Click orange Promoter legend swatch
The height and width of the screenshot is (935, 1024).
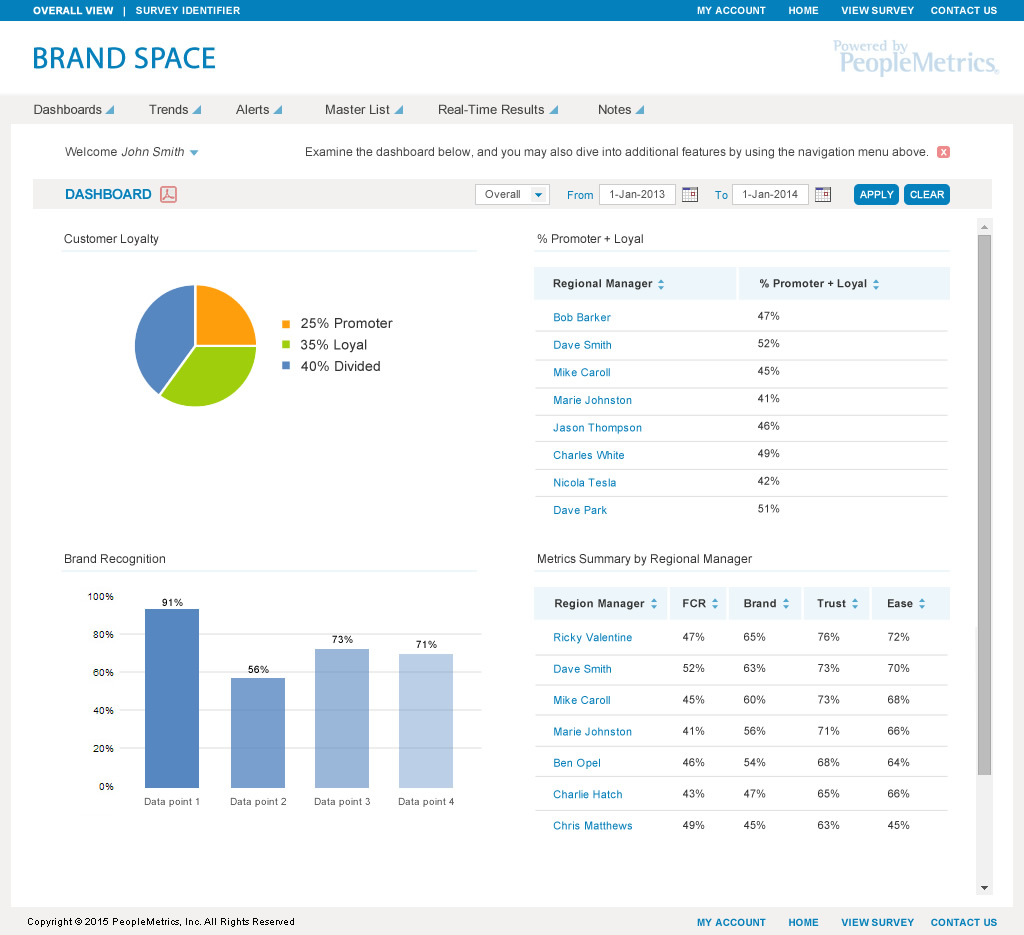point(285,324)
